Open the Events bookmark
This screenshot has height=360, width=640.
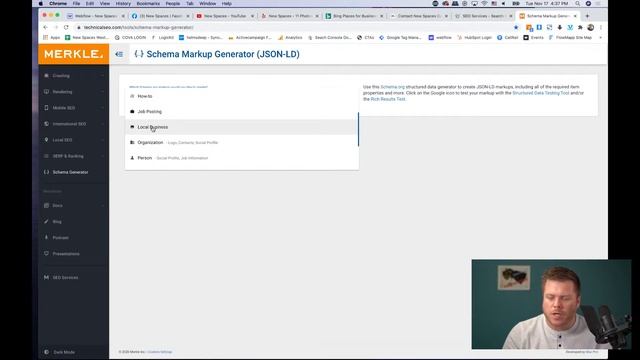[x=533, y=38]
